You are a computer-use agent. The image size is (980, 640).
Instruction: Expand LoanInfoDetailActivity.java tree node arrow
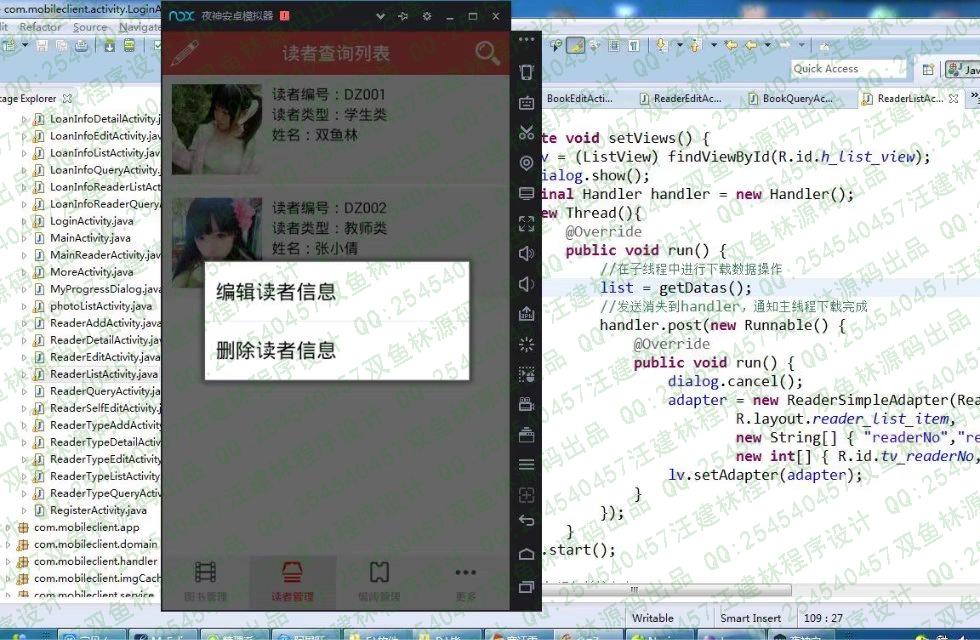pos(24,119)
